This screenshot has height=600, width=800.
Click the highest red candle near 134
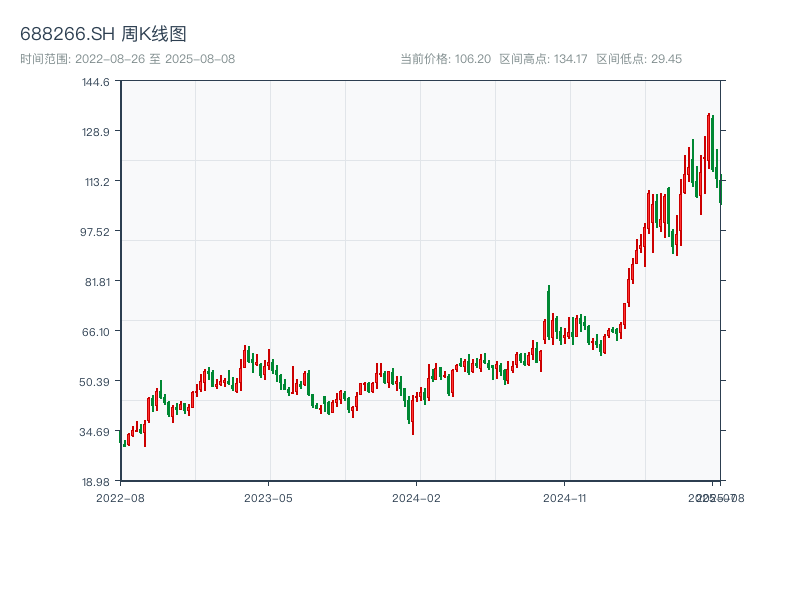click(708, 140)
